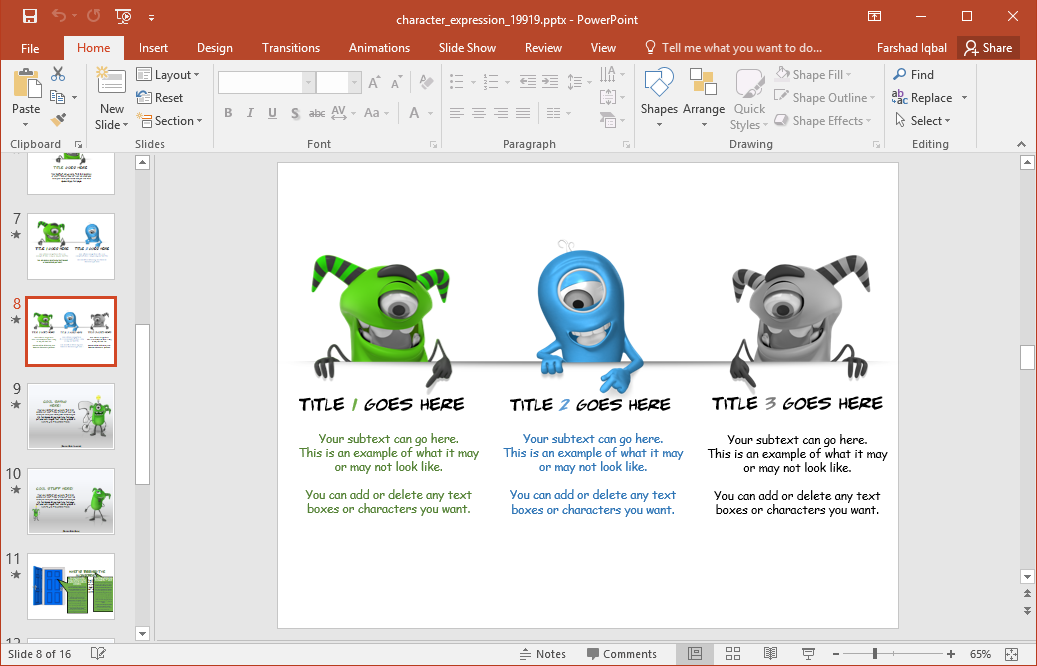The width and height of the screenshot is (1037, 666).
Task: Click the New Slide icon
Action: pos(111,82)
